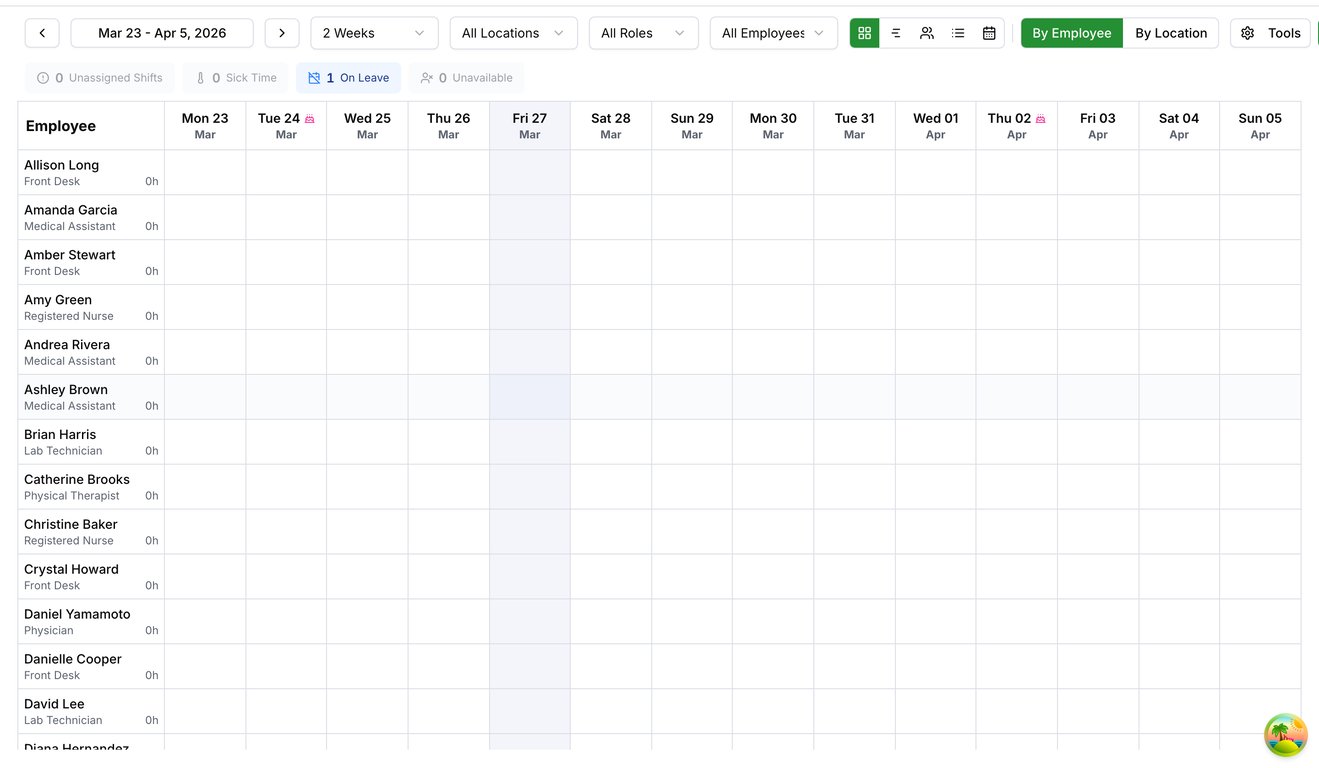This screenshot has width=1319, height=768.
Task: Go to the previous date range
Action: click(42, 33)
